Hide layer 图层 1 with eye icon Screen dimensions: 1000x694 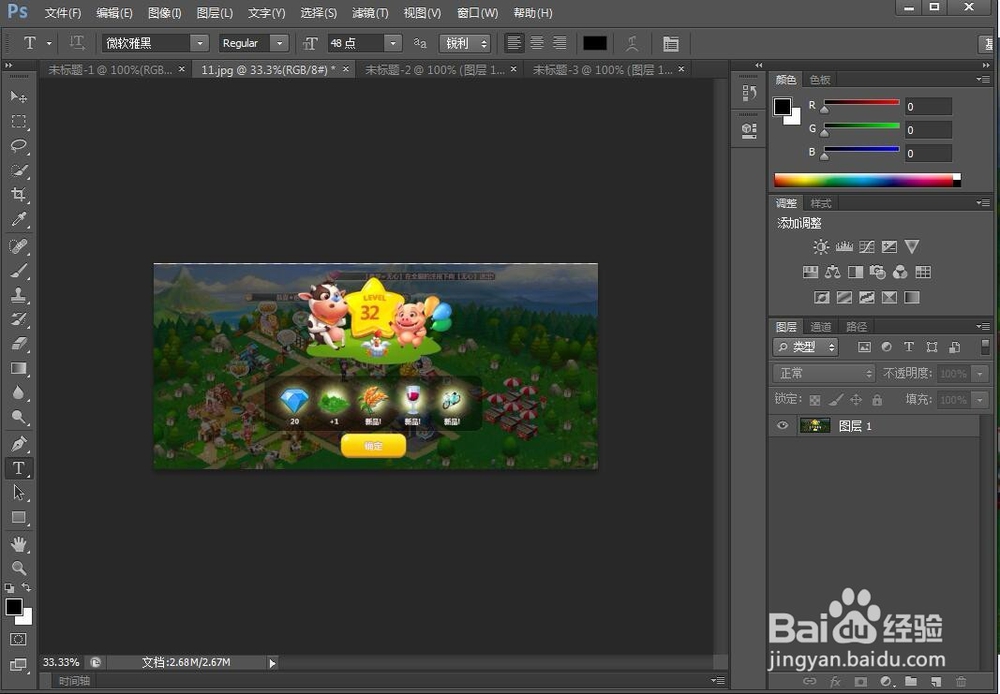[x=782, y=425]
